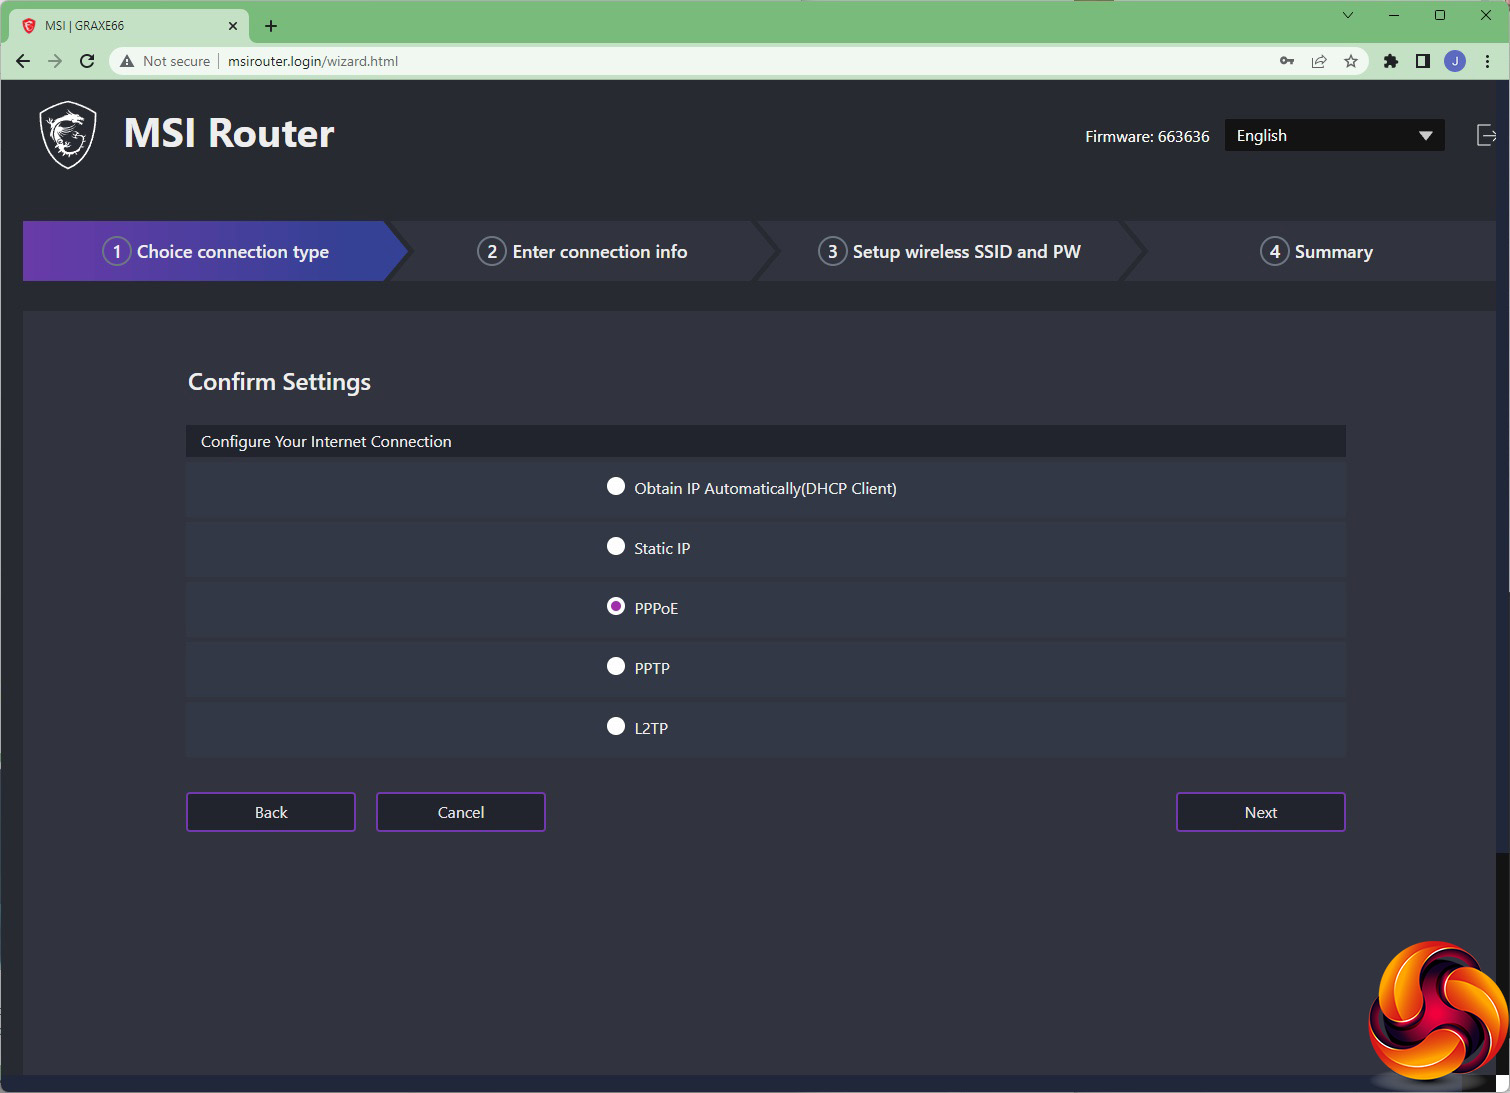Close the MSI | GRAXE66 tab

click(233, 26)
